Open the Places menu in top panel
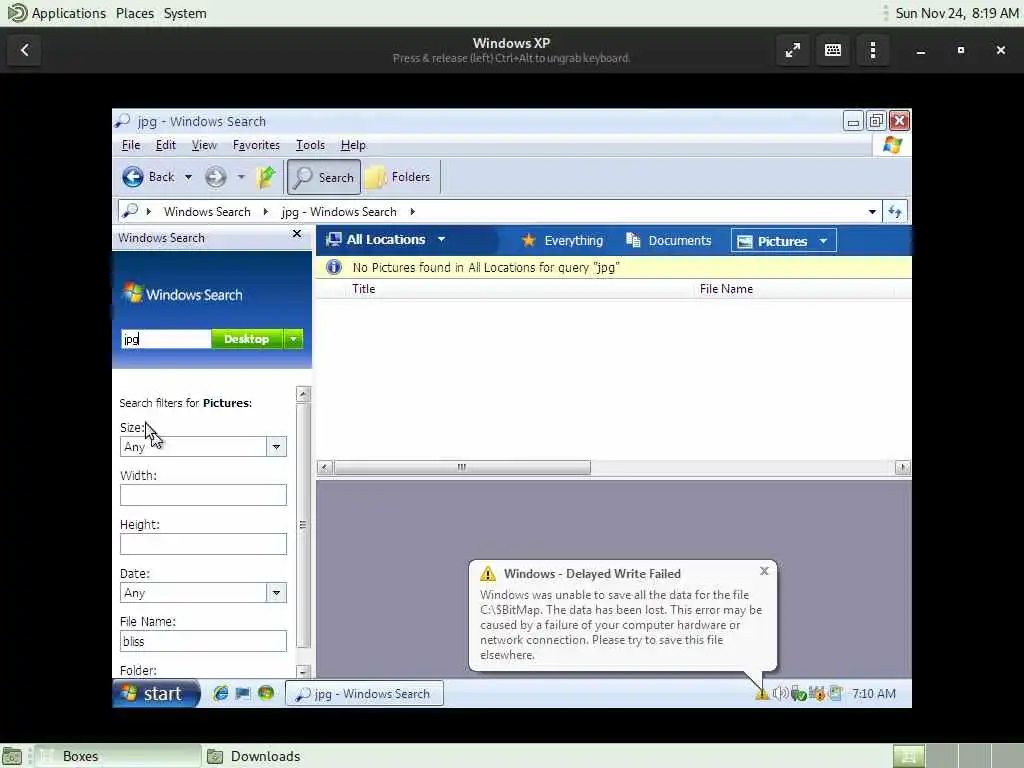 click(135, 13)
